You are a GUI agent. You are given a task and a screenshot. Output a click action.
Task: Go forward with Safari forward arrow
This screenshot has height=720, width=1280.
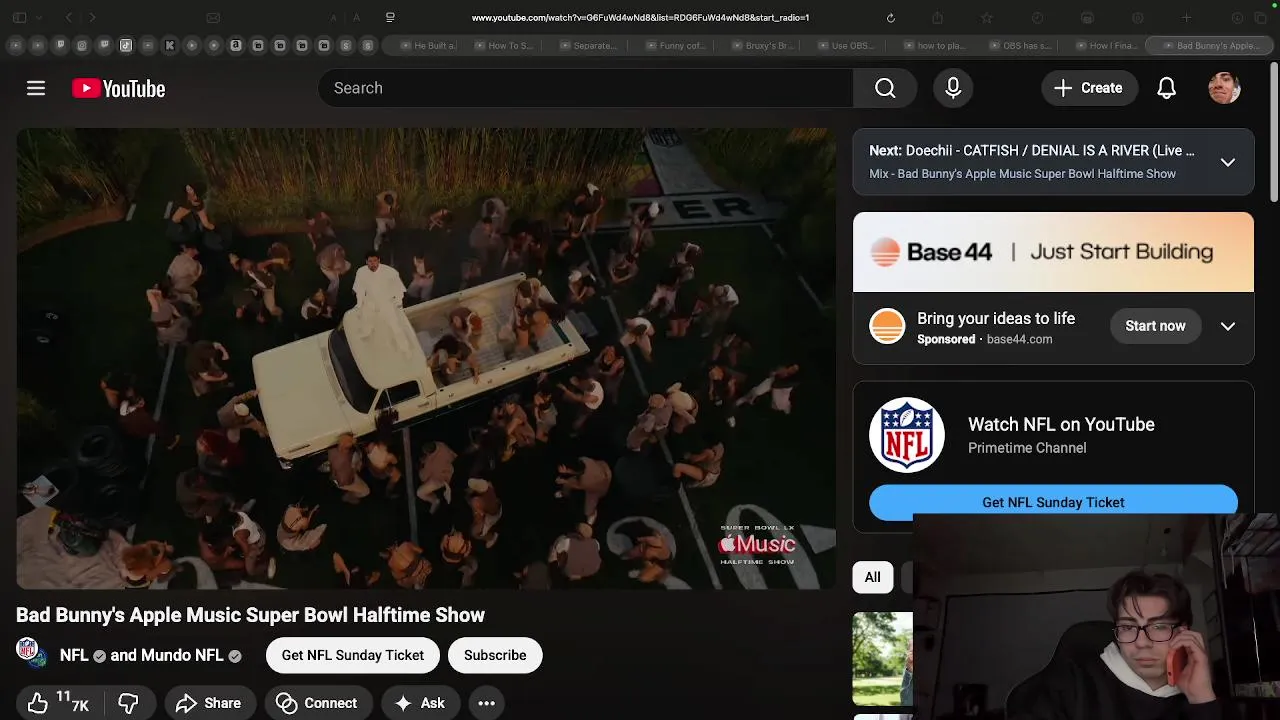point(92,18)
